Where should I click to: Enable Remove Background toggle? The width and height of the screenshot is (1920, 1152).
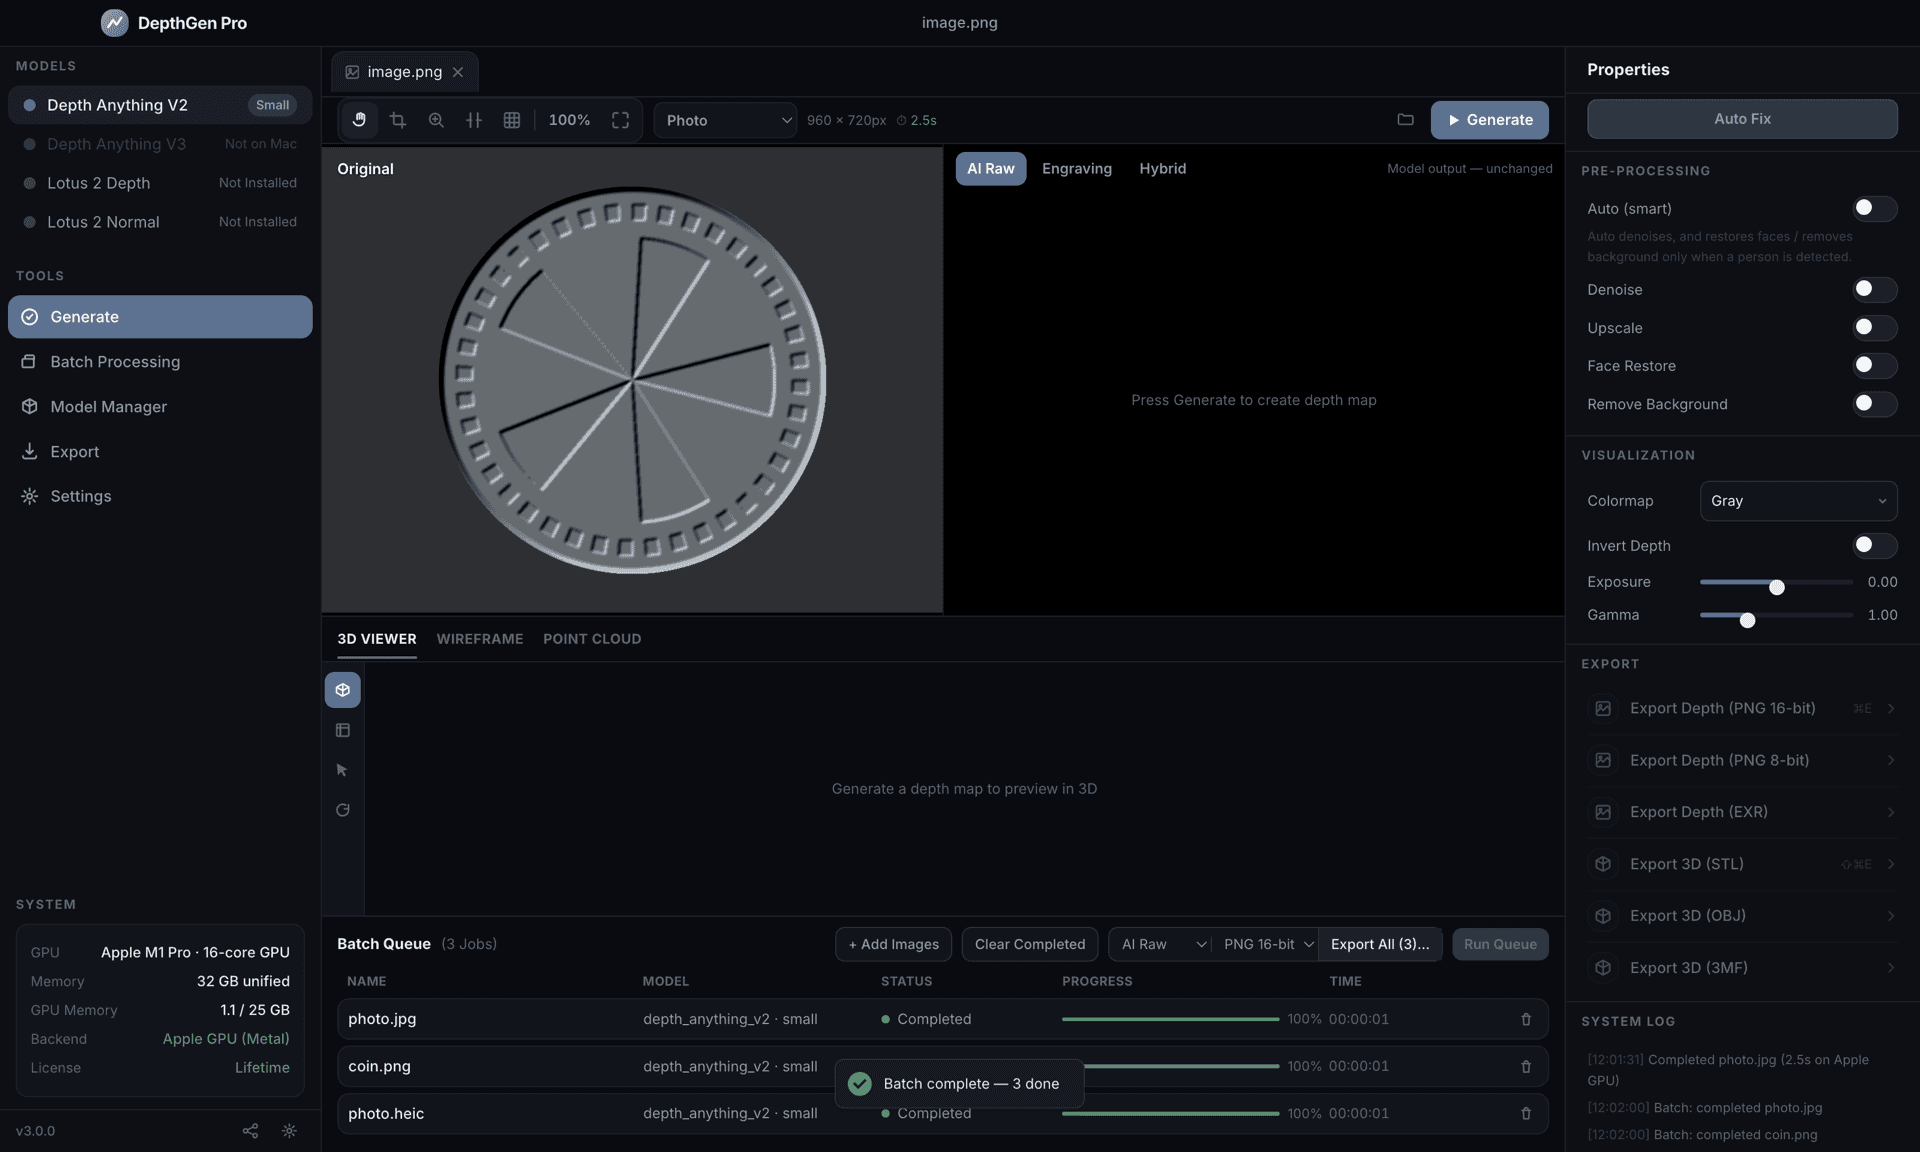[x=1874, y=404]
